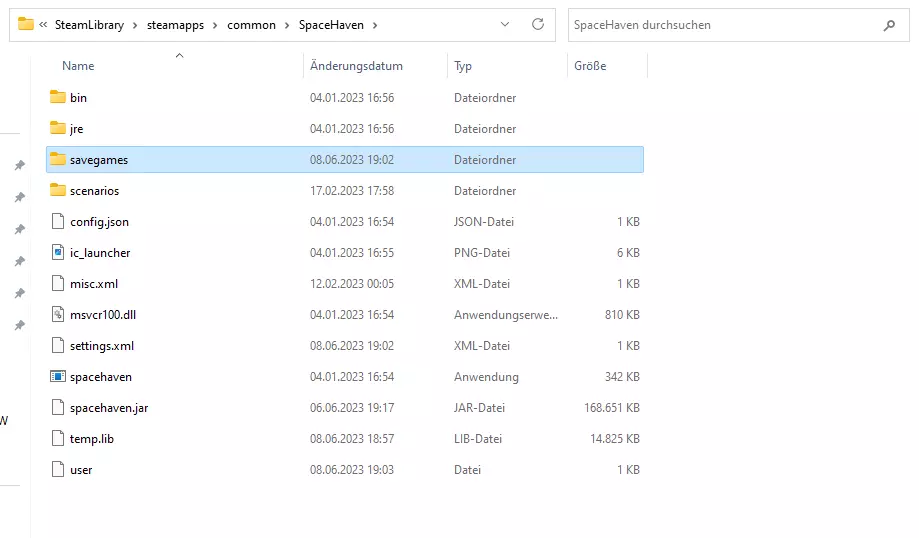Expand the chevron after SteamLibrary breadcrumb
The width and height of the screenshot is (919, 538).
[x=135, y=25]
